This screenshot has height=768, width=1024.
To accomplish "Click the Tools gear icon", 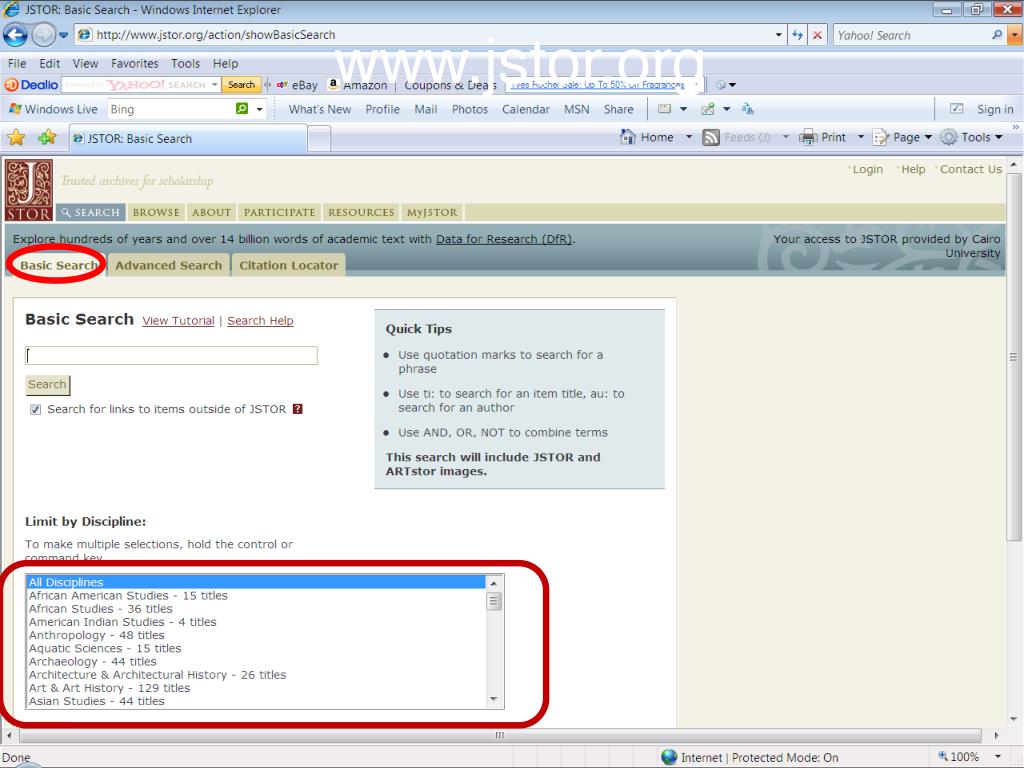I will click(948, 137).
